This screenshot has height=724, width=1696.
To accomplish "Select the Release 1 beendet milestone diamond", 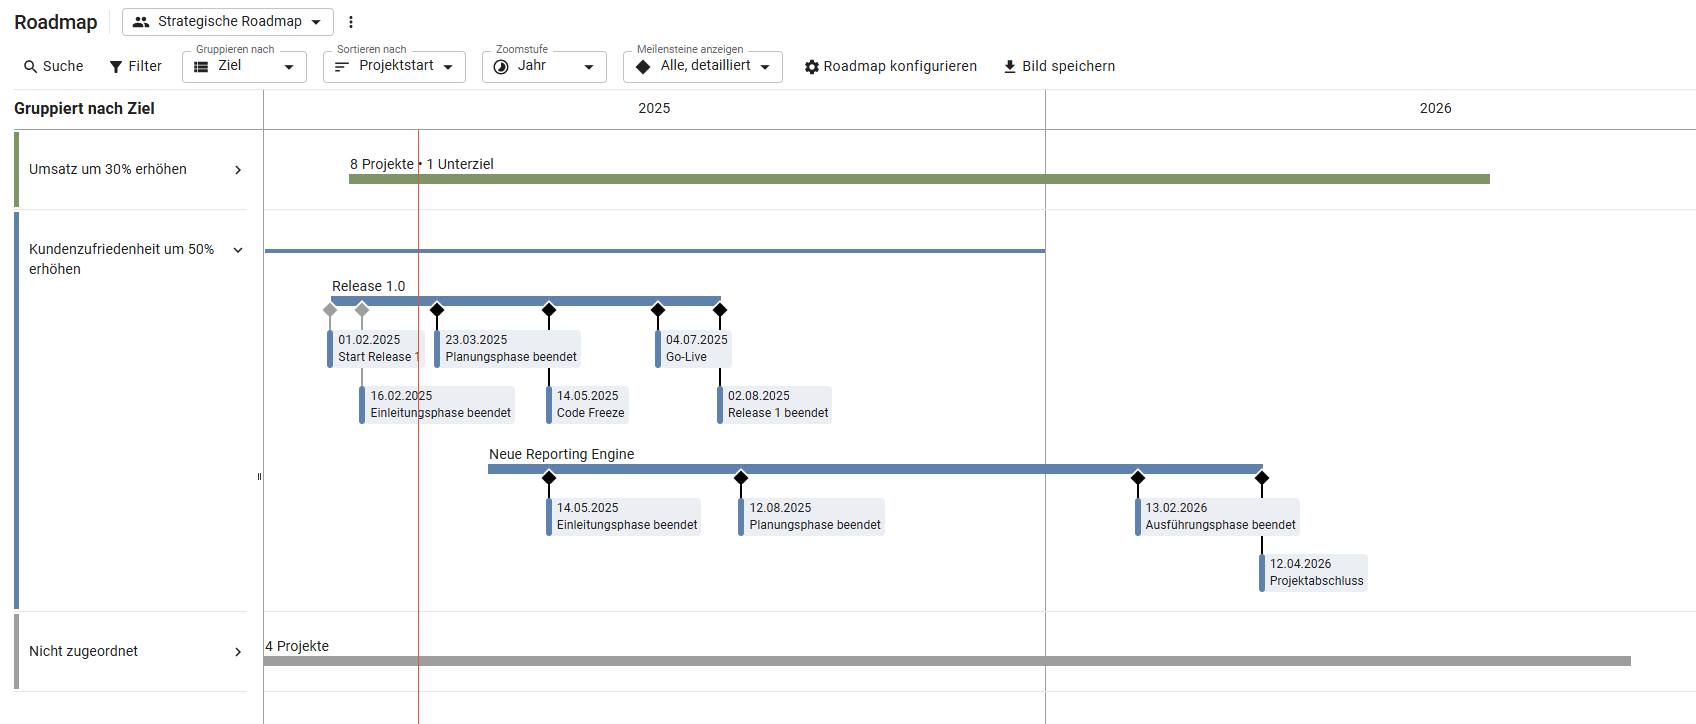I will click(720, 310).
